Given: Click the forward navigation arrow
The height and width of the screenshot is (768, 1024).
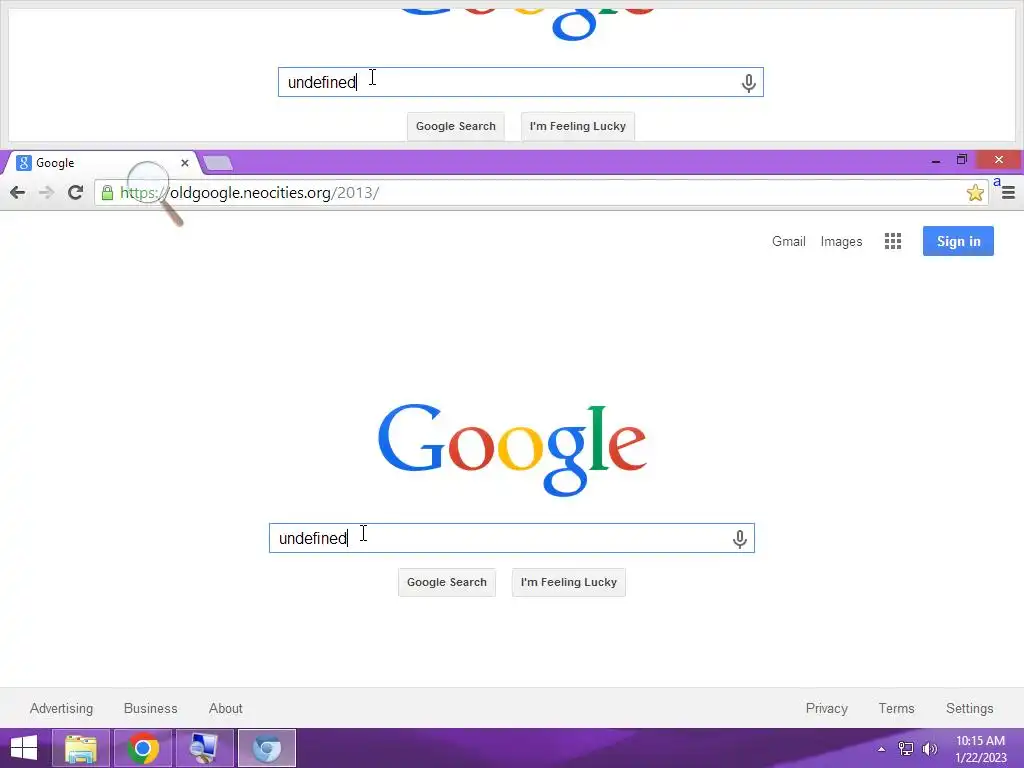Looking at the screenshot, I should pos(46,193).
